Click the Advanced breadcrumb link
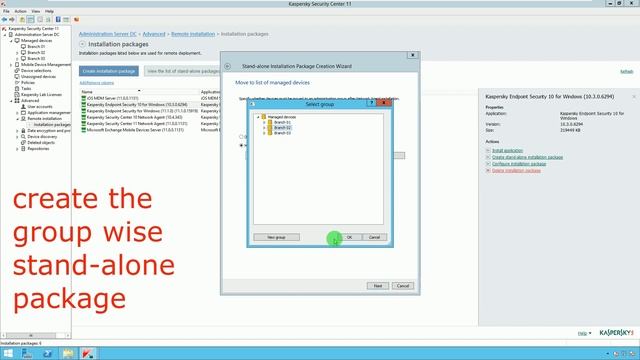This screenshot has width=640, height=360. tap(154, 34)
